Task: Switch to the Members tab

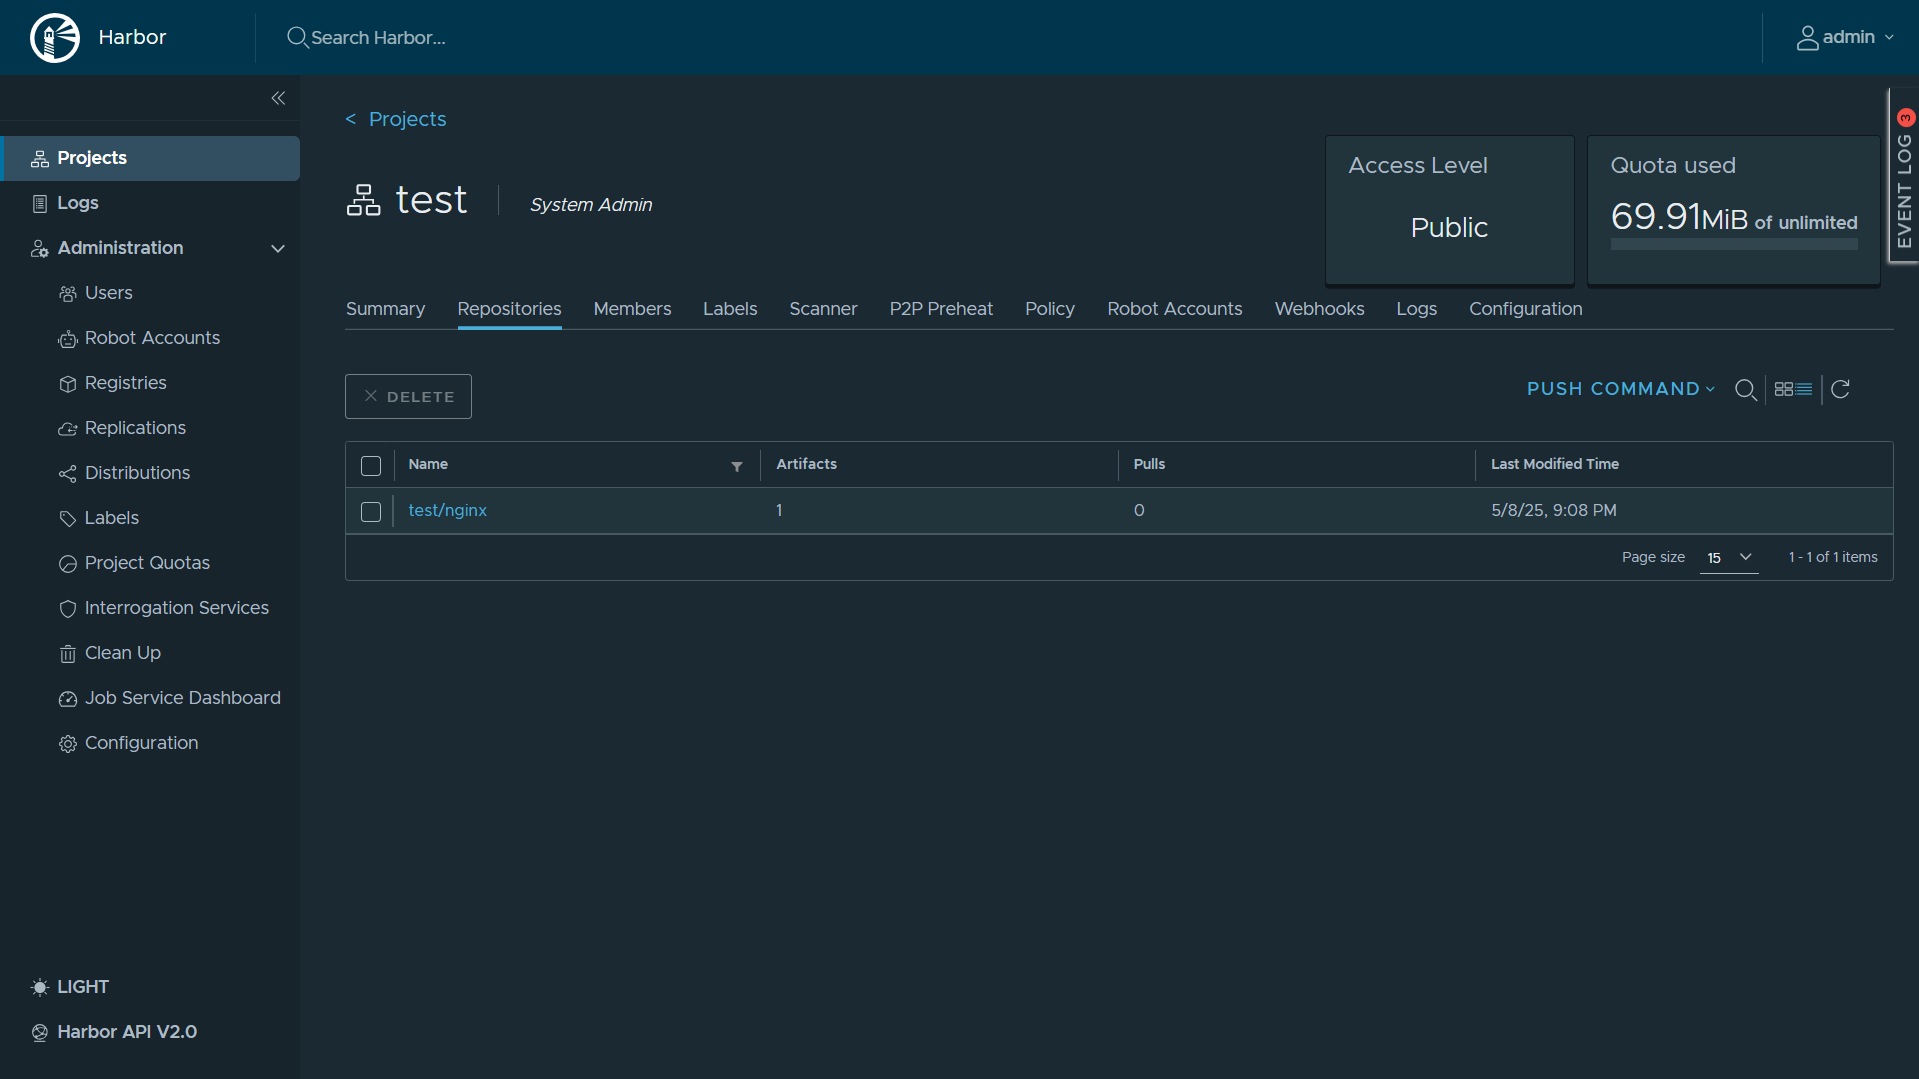Action: tap(632, 309)
